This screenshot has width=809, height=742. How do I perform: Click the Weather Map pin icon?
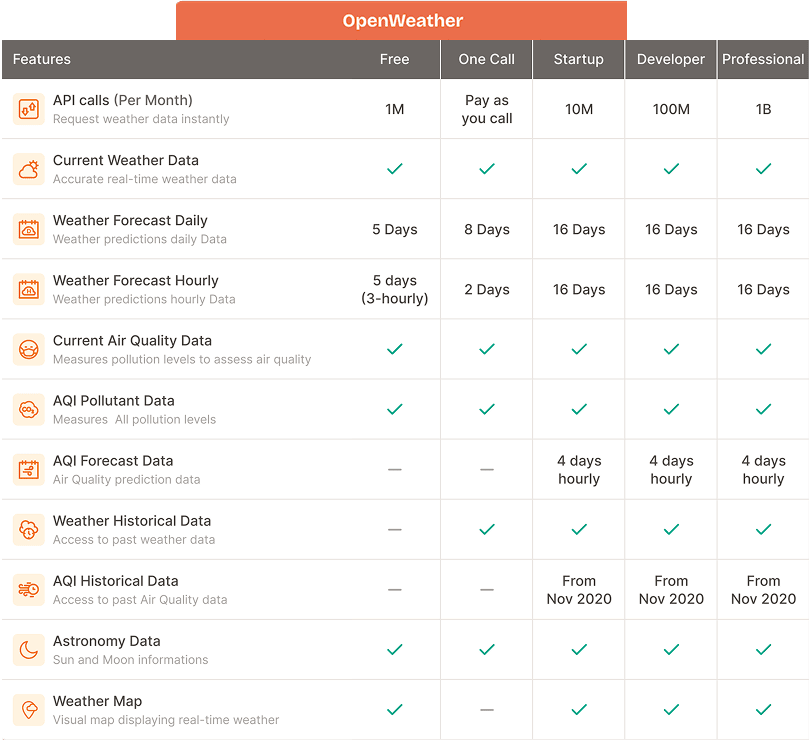28,710
